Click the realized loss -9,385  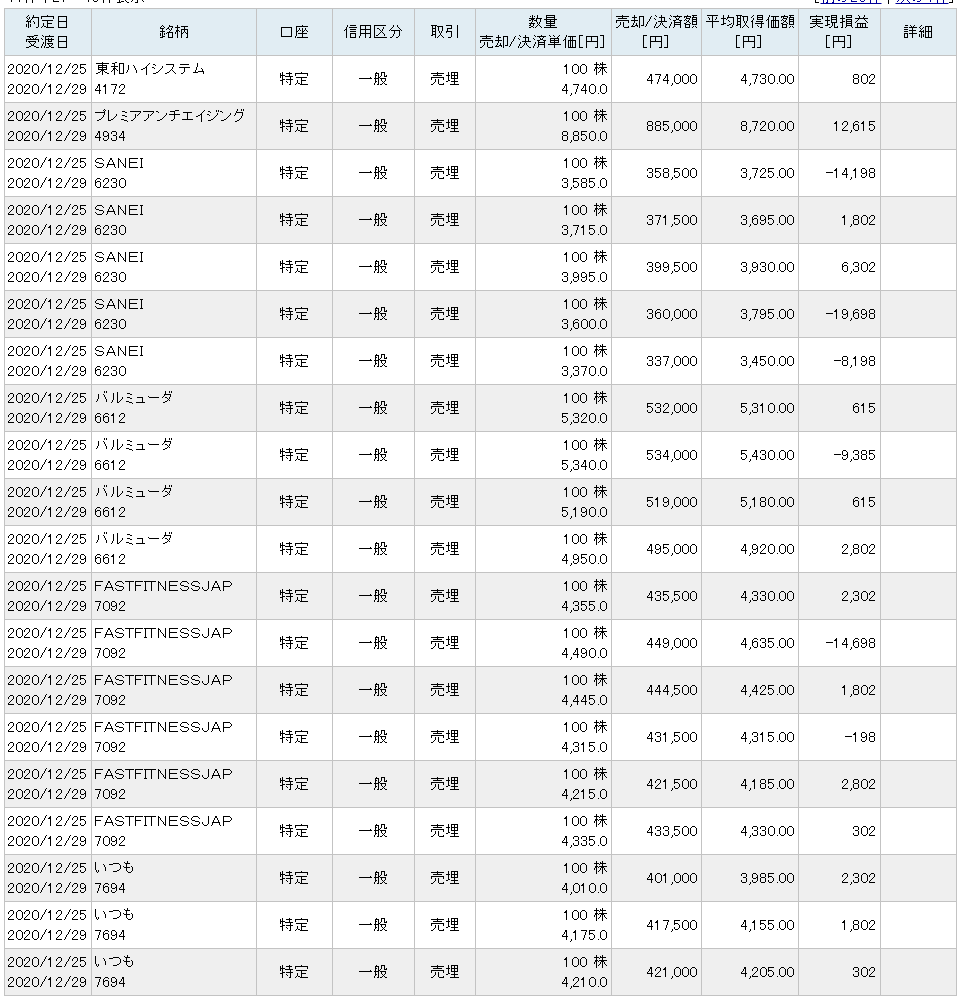(x=855, y=455)
